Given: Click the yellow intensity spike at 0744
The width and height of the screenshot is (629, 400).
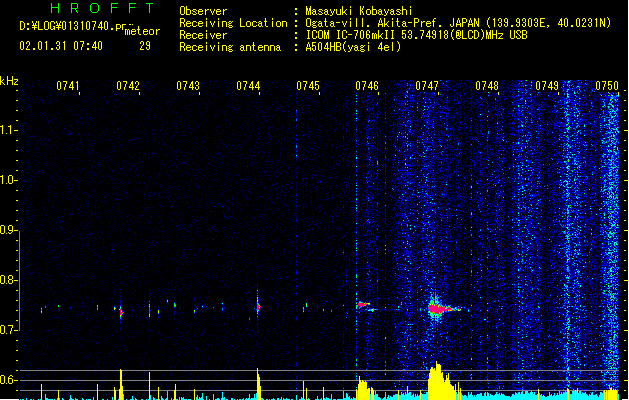Looking at the screenshot, I should pyautogui.click(x=258, y=384).
